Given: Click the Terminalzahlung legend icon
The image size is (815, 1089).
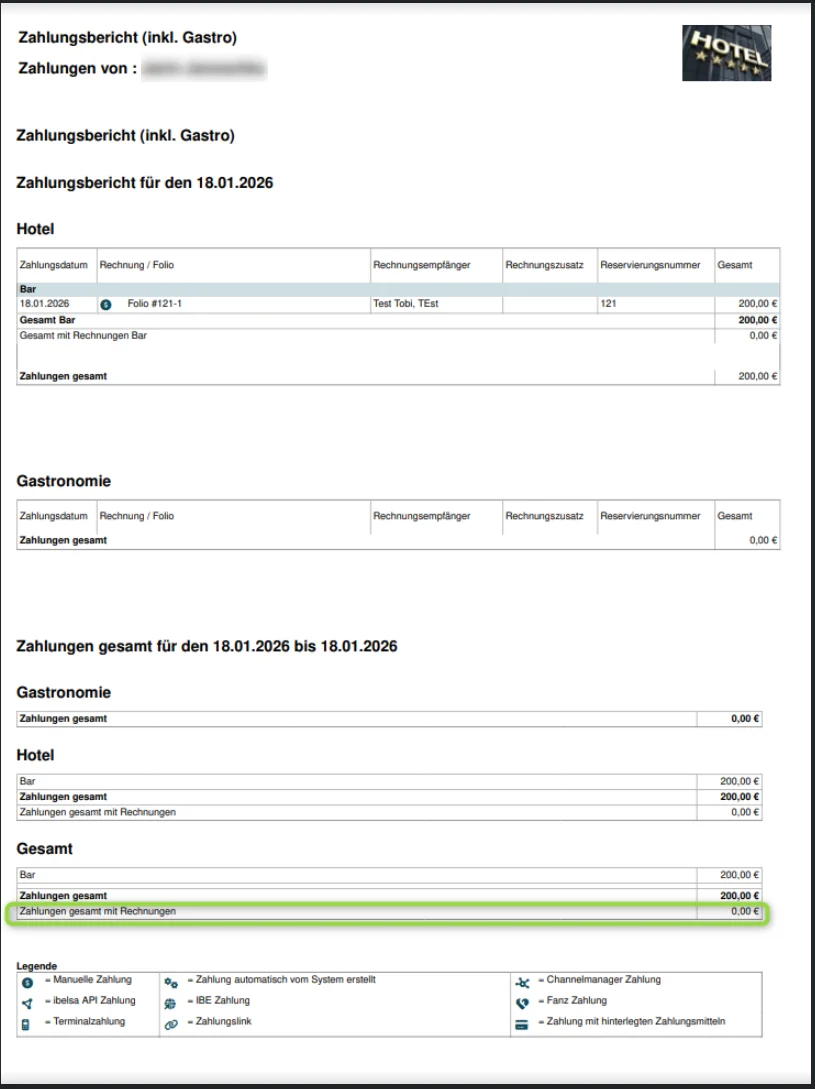Looking at the screenshot, I should point(26,1024).
